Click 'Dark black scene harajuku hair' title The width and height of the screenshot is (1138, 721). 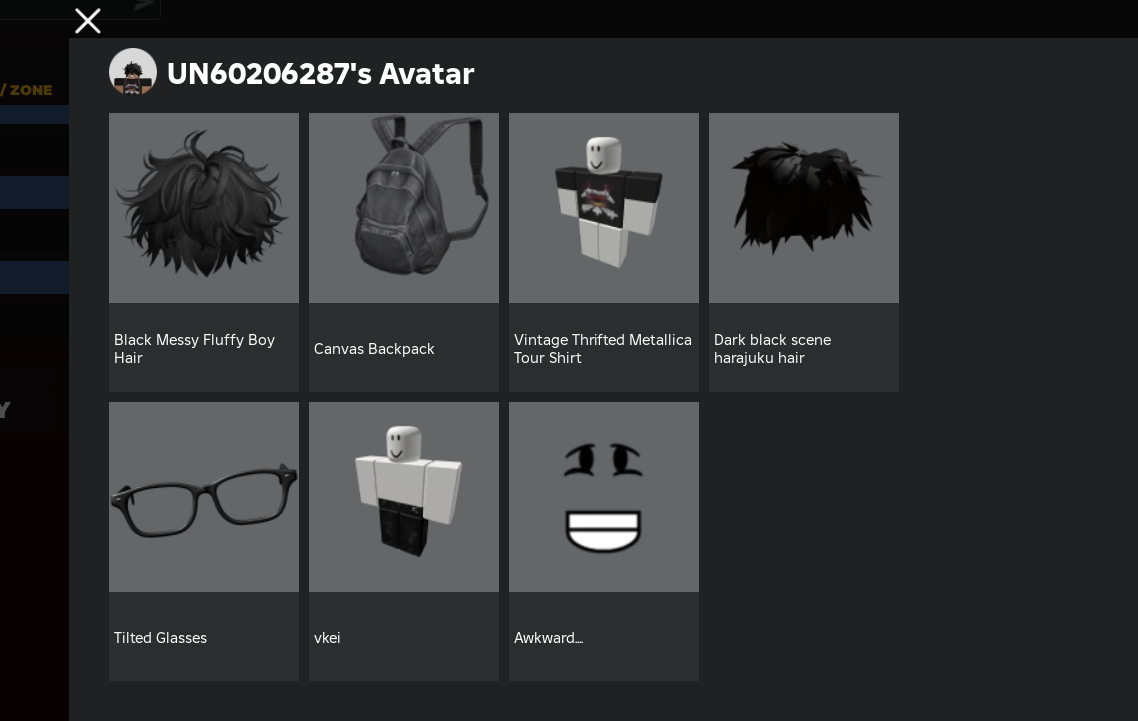pos(772,349)
